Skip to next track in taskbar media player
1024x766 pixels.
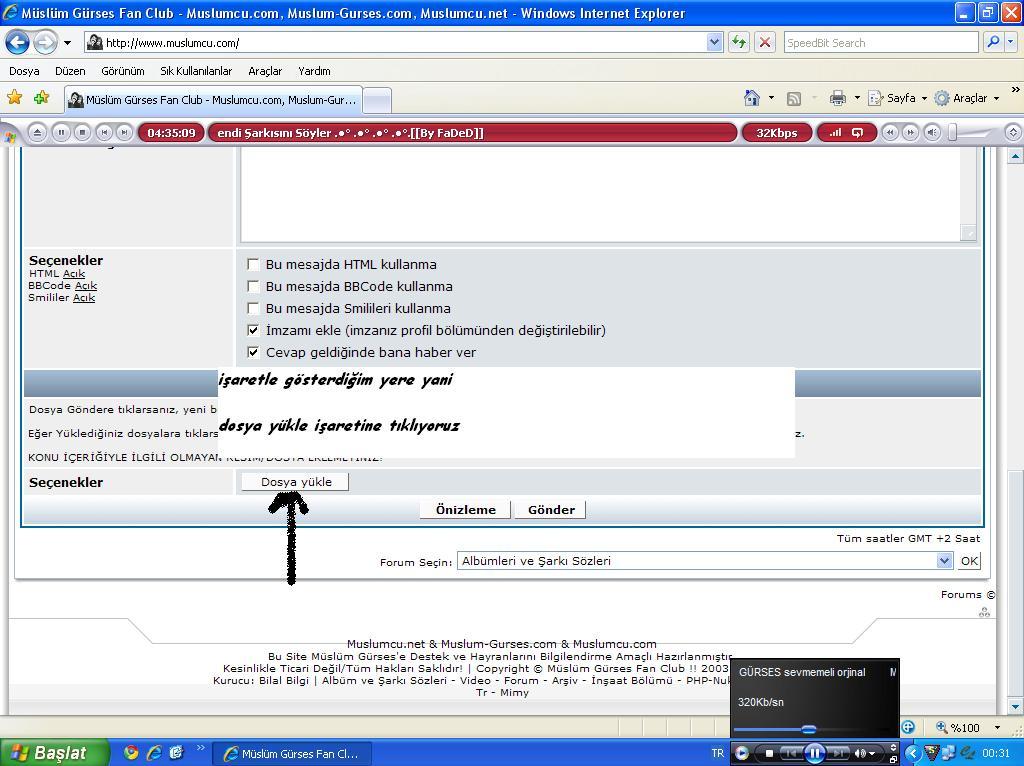click(x=839, y=754)
